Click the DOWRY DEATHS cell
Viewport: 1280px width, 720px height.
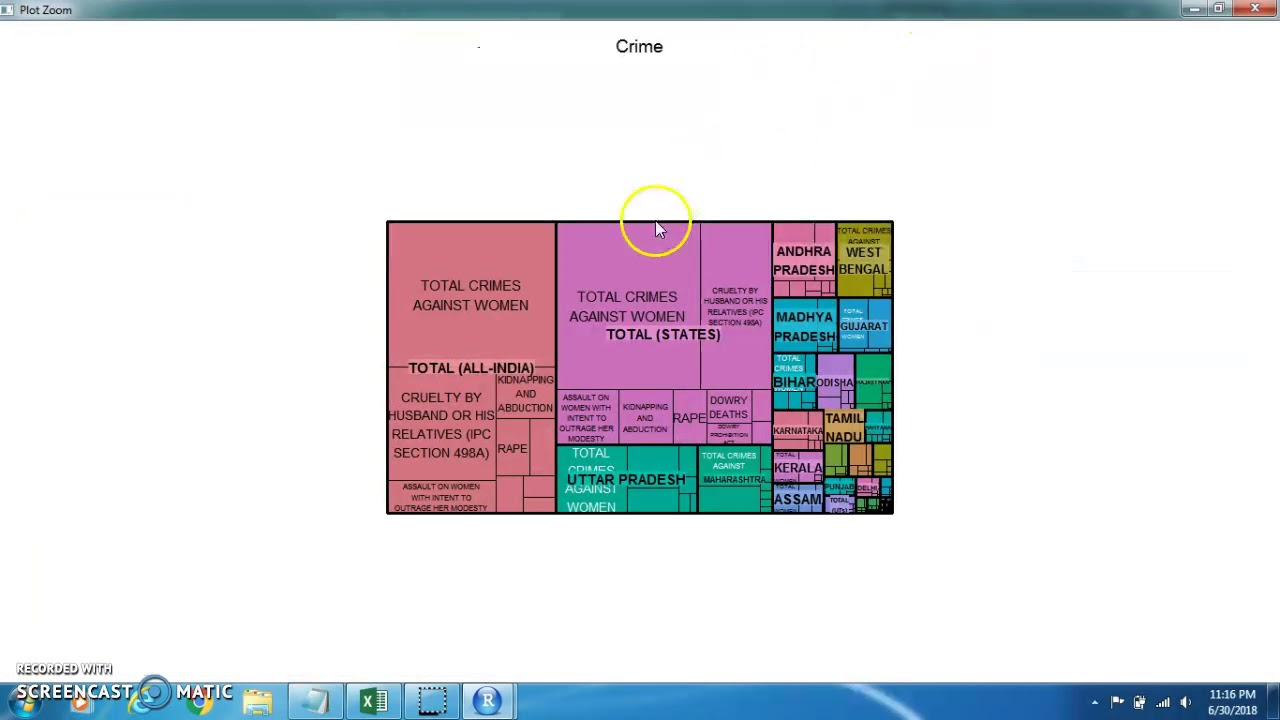coord(728,407)
